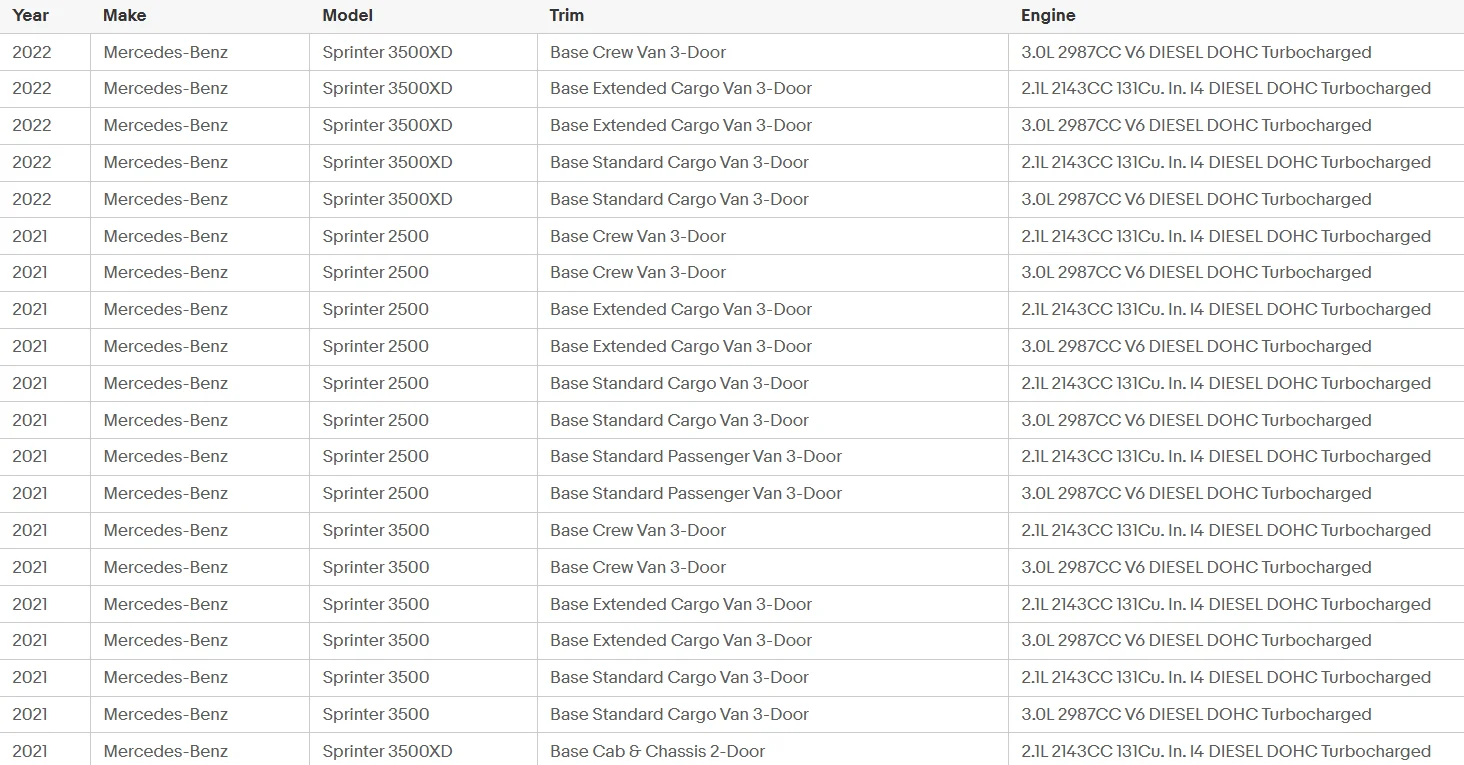The width and height of the screenshot is (1464, 765).
Task: Select Sprinter 3500XD model in Cab & Chassis row
Action: point(387,751)
